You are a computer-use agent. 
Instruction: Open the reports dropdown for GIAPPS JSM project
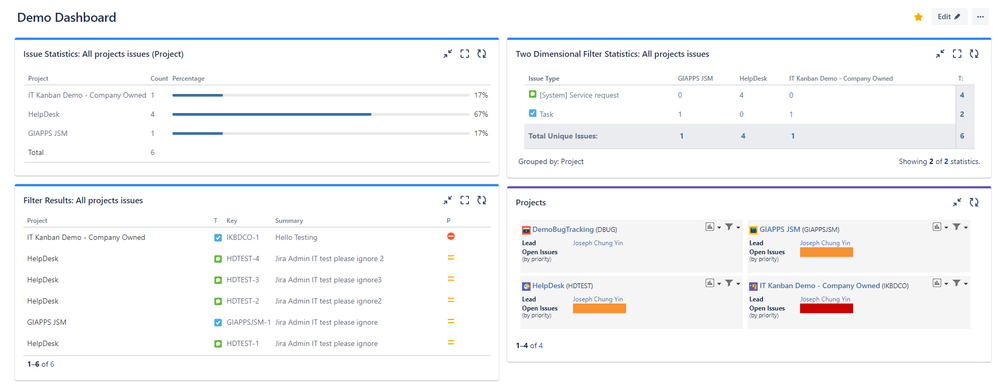pyautogui.click(x=939, y=227)
